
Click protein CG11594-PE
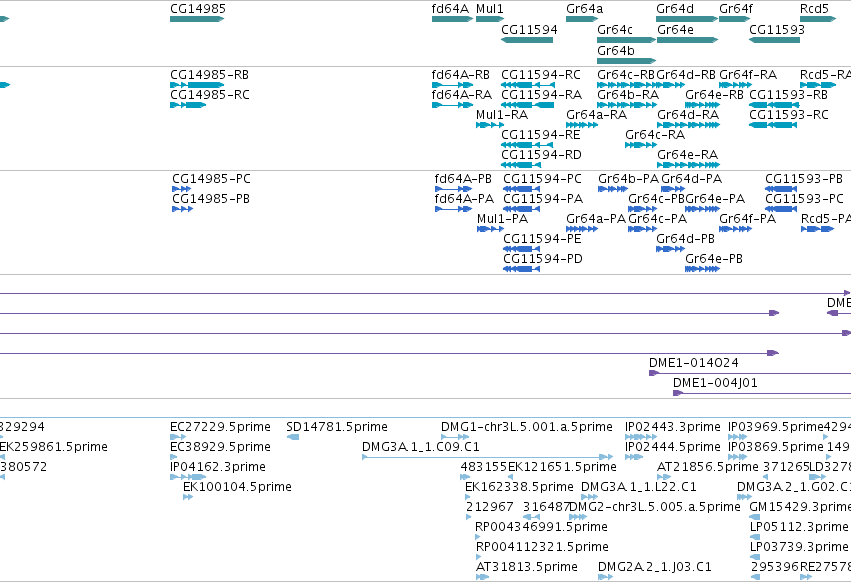(522, 249)
